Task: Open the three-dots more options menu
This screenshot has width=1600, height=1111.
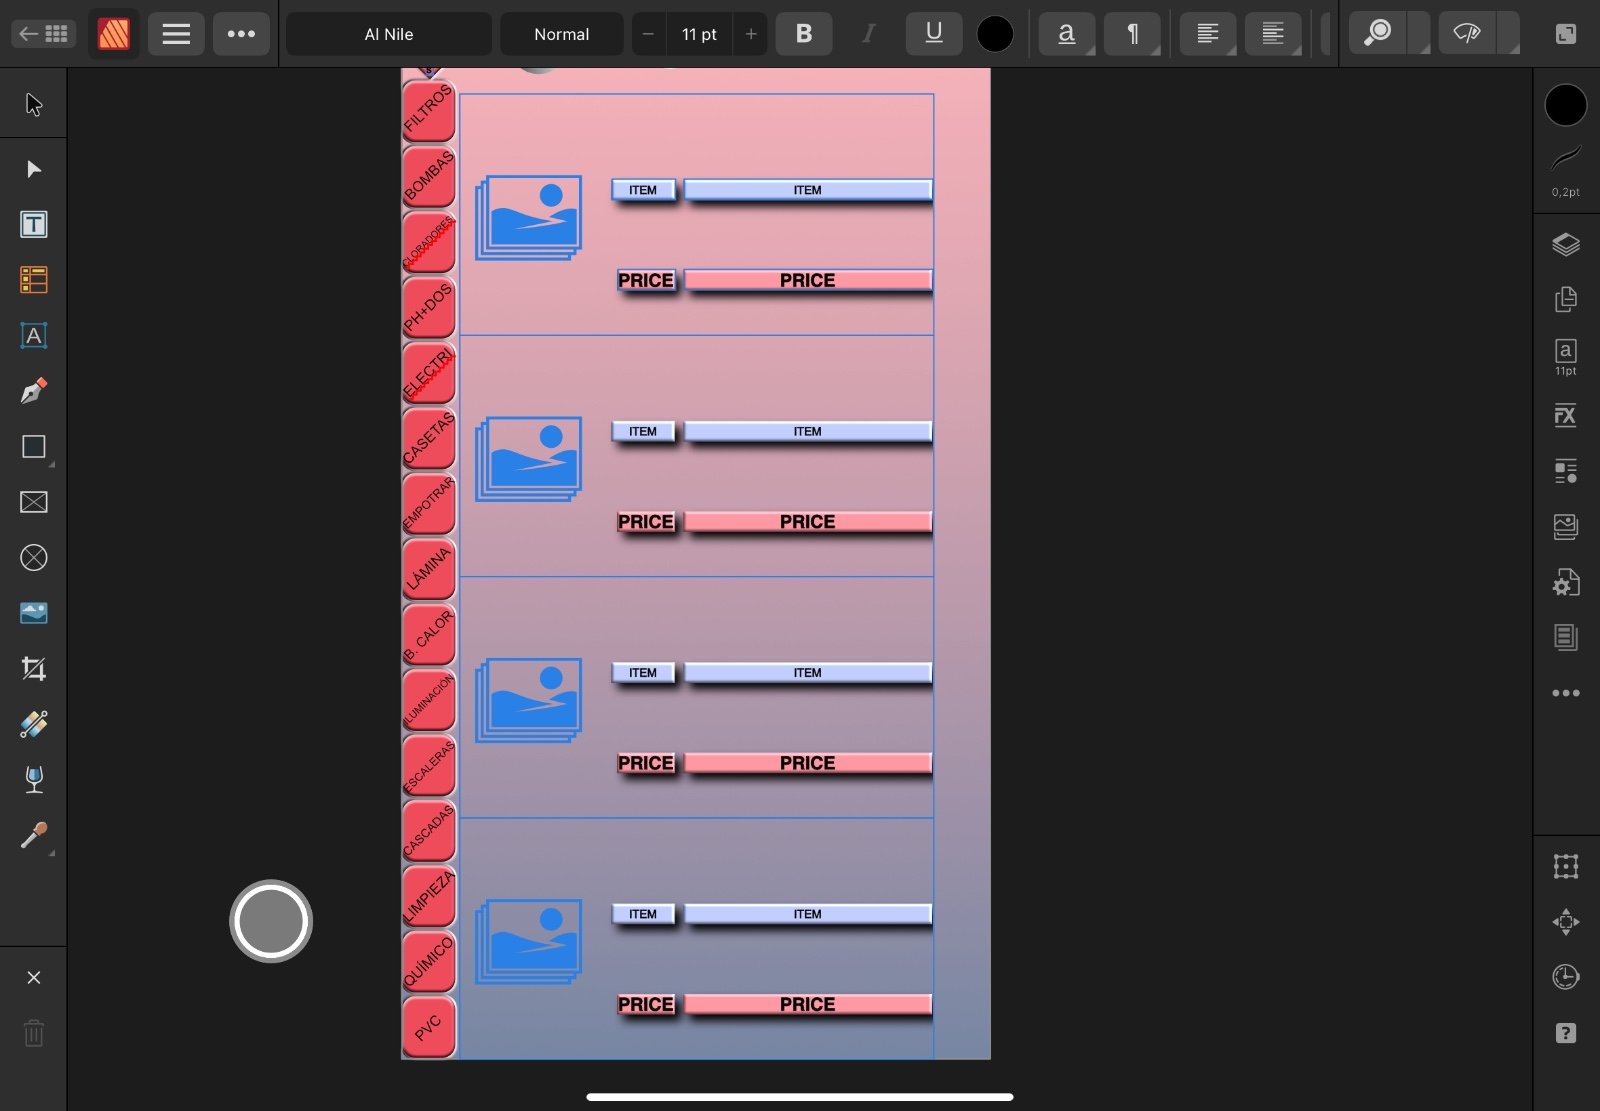Action: click(x=241, y=34)
